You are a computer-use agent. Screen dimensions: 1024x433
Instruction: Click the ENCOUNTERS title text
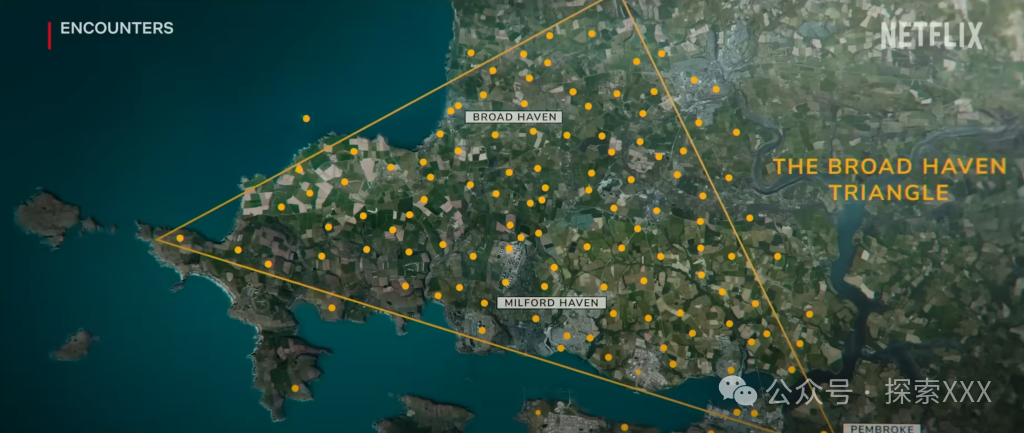click(117, 29)
